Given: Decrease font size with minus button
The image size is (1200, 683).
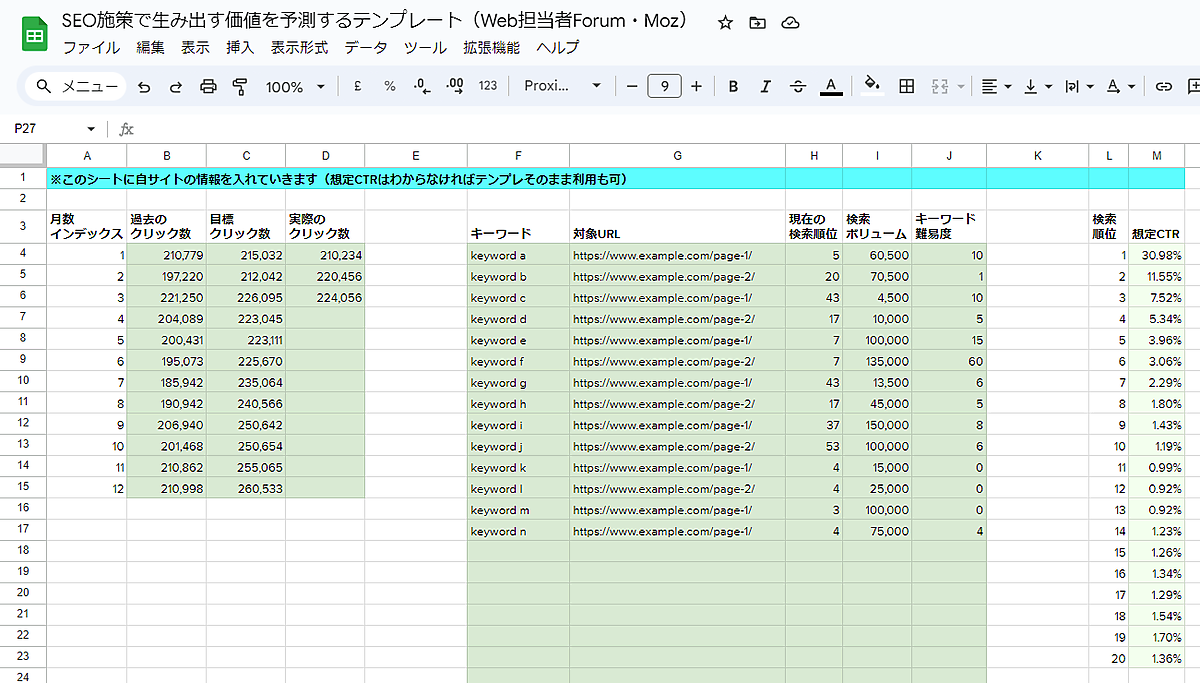Looking at the screenshot, I should 632,87.
